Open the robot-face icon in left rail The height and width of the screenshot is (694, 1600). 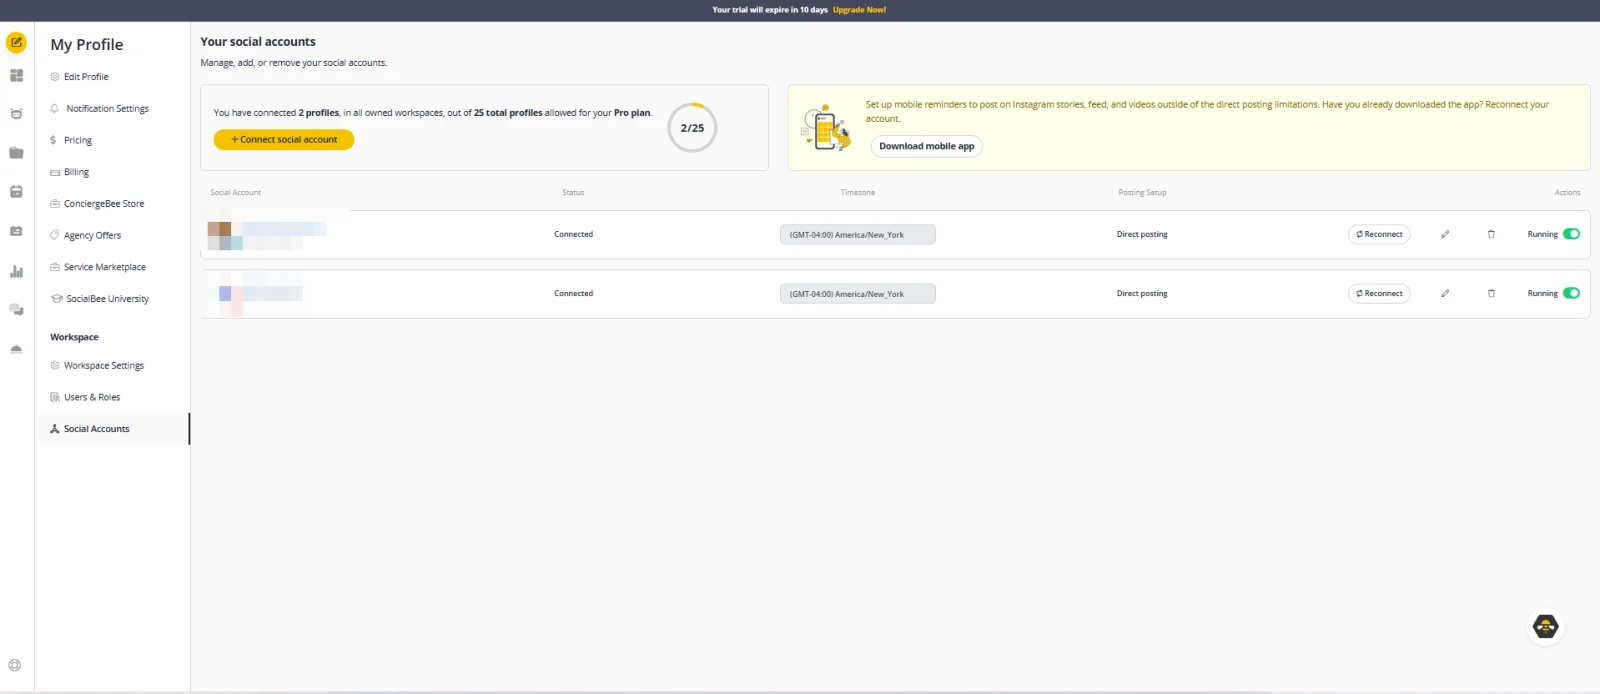[16, 114]
